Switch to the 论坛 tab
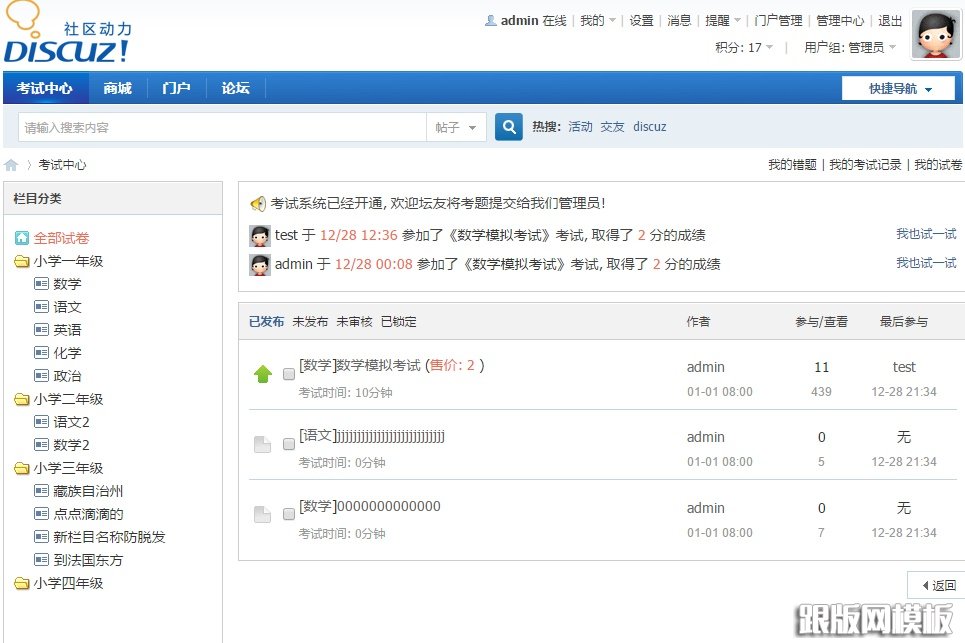Image resolution: width=965 pixels, height=643 pixels. pos(234,88)
